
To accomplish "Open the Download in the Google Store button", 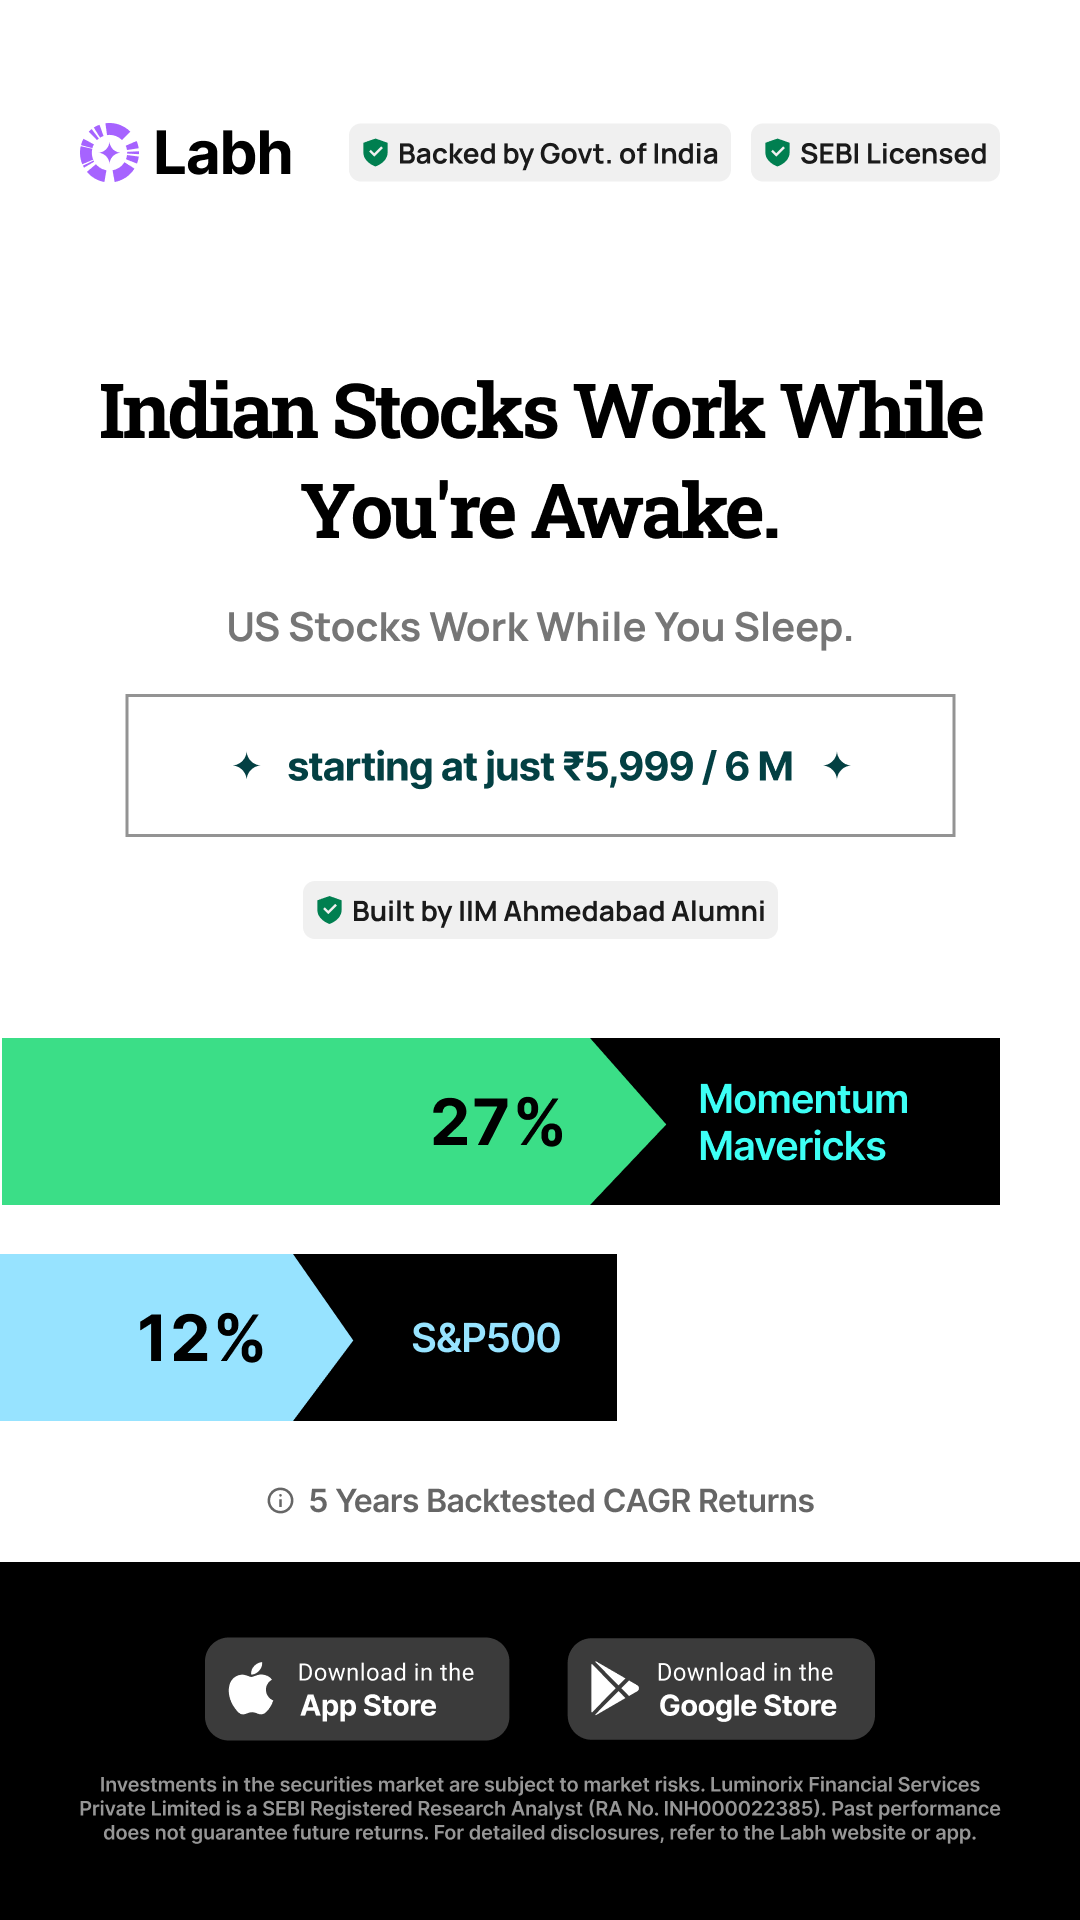I will coord(721,1689).
